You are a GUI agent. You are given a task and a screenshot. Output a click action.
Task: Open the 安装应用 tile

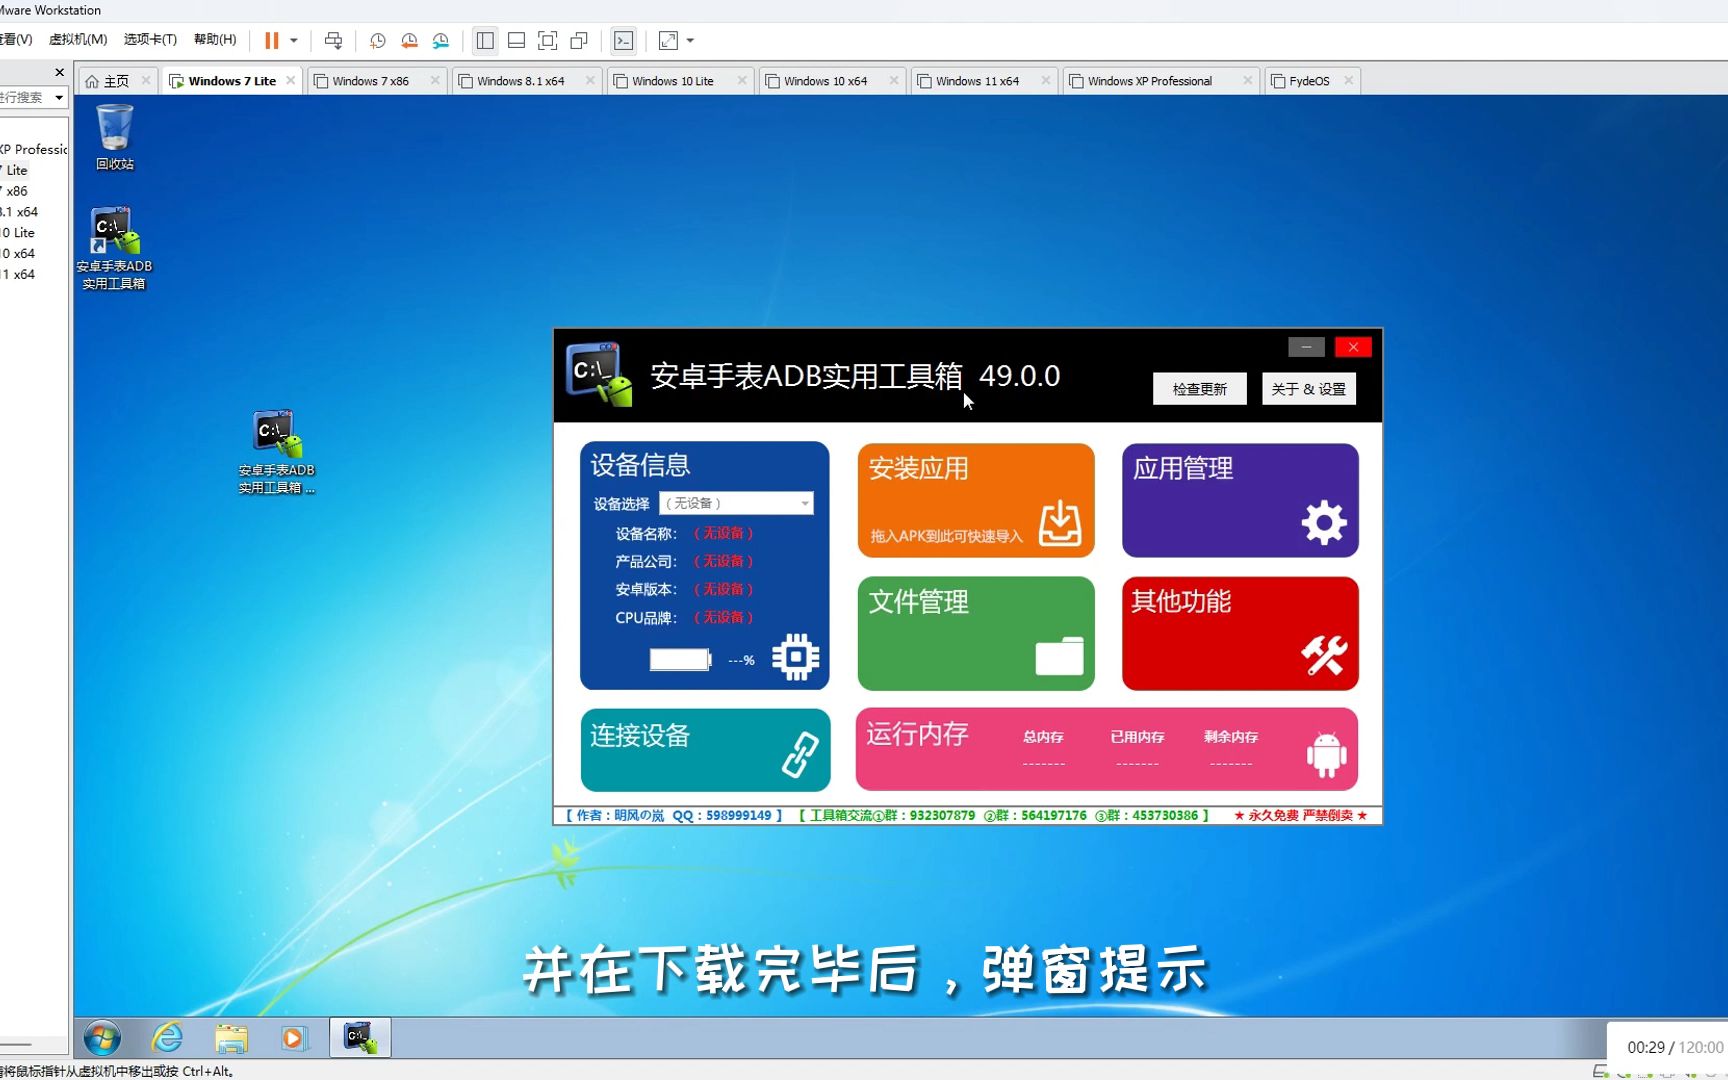pos(976,500)
